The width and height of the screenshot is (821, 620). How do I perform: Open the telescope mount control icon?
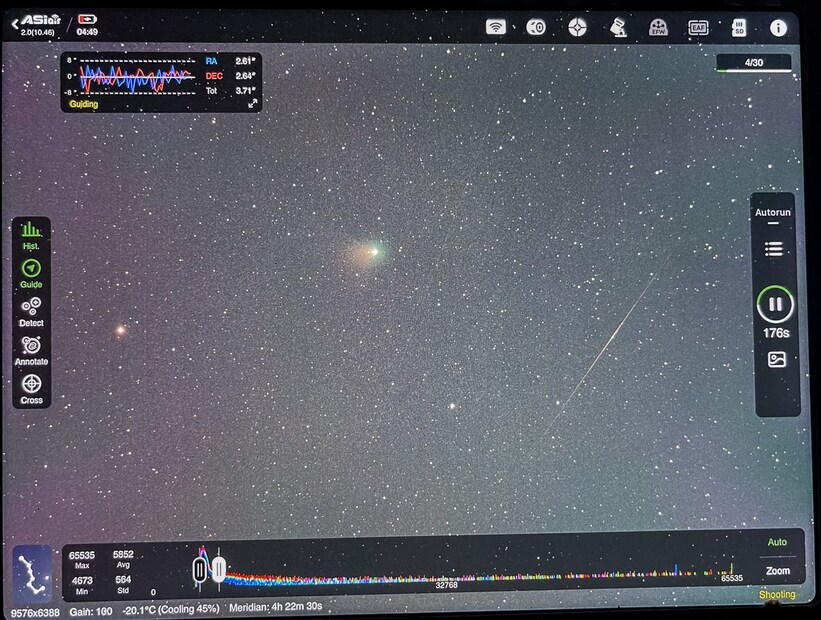[x=618, y=28]
